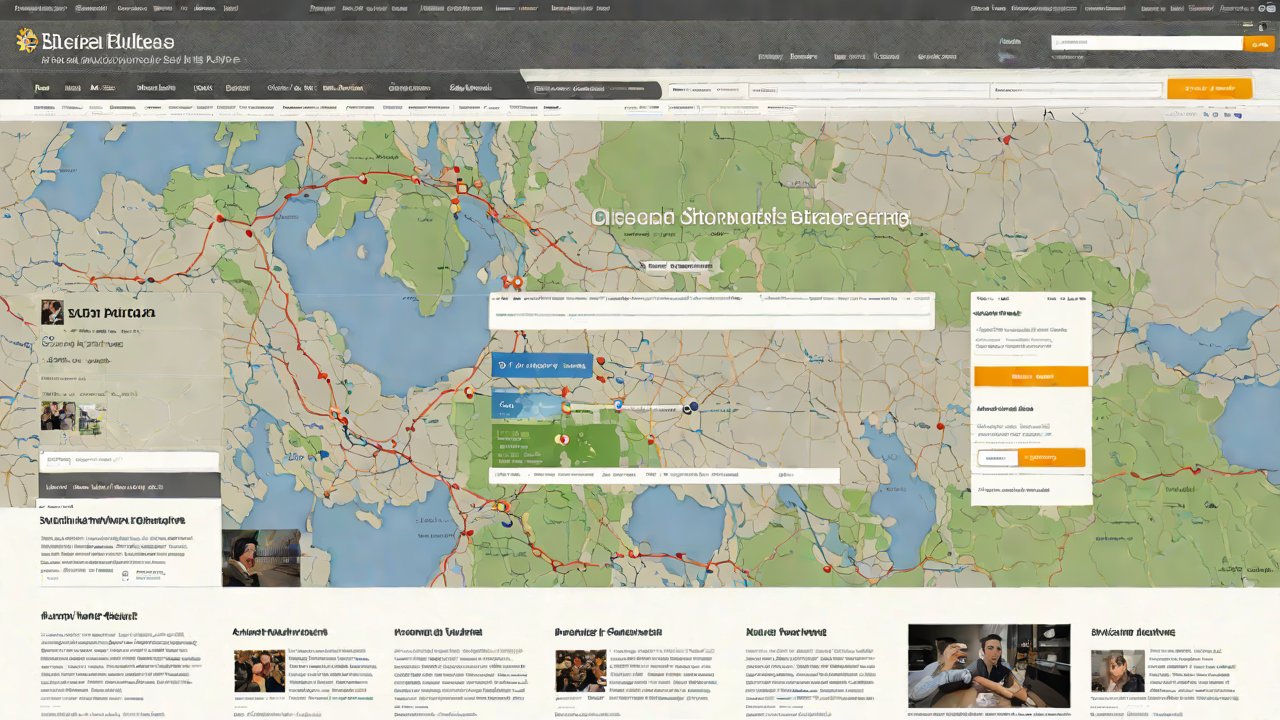This screenshot has width=1280, height=720.
Task: Open the avatar photo in left sidebar panel
Action: [52, 312]
